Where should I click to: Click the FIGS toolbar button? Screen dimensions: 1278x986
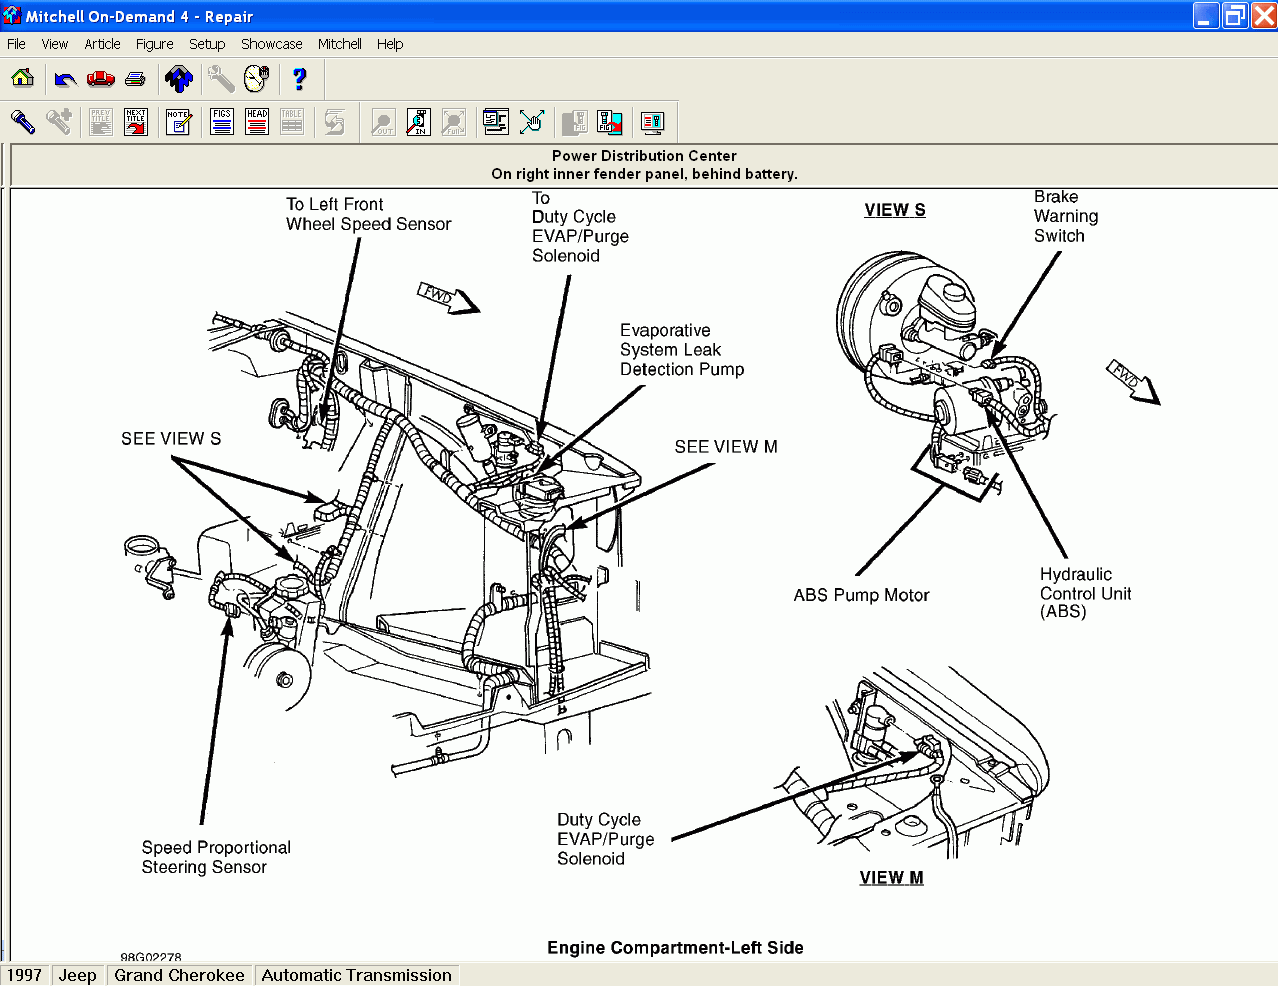click(x=222, y=122)
